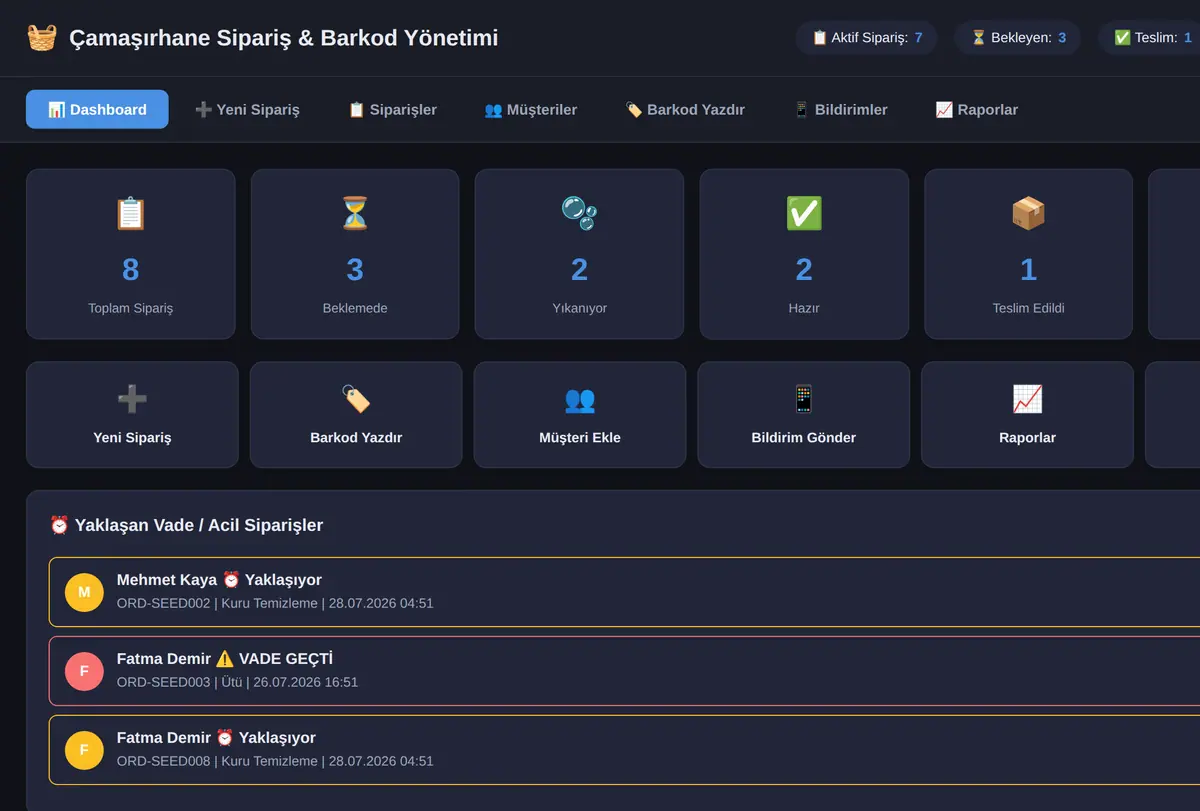This screenshot has height=811, width=1200.
Task: Click the Müşteri Ekle quick action label
Action: (x=580, y=437)
